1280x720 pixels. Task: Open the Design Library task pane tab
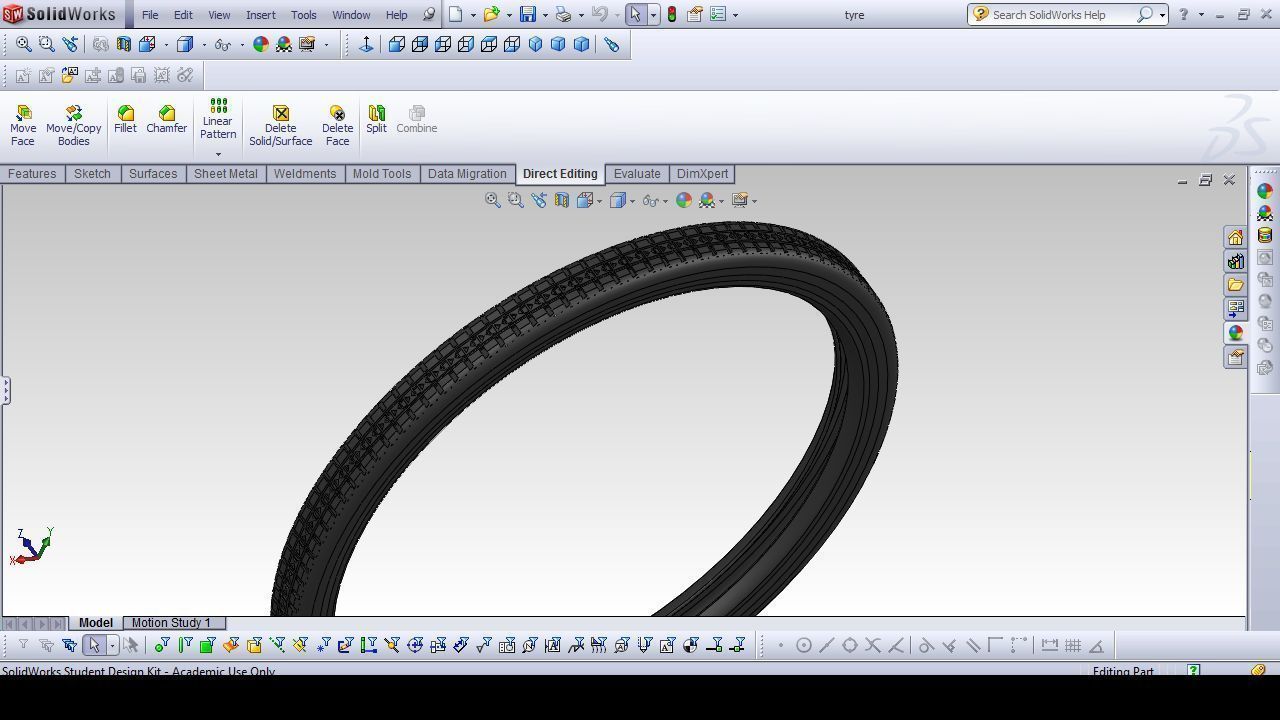pyautogui.click(x=1236, y=261)
